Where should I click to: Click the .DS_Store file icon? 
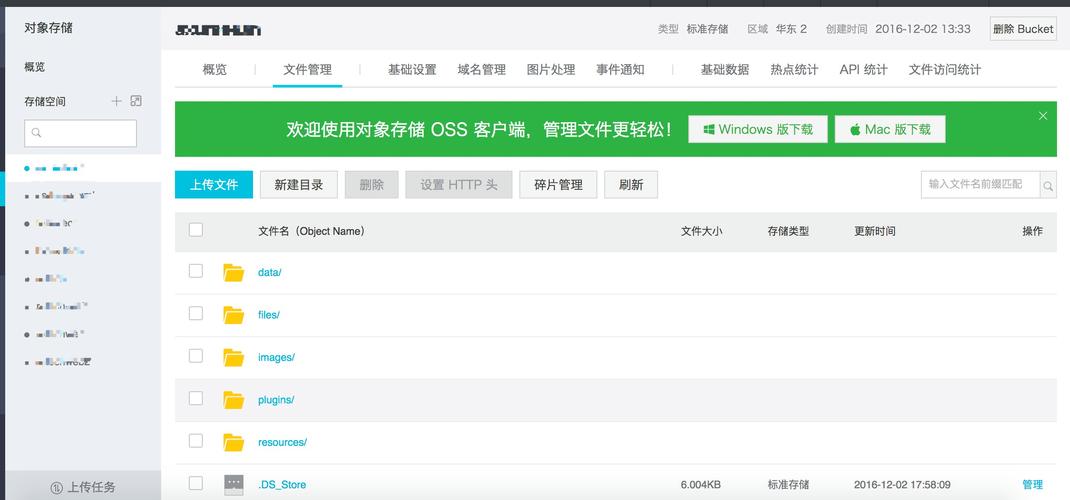(x=234, y=484)
